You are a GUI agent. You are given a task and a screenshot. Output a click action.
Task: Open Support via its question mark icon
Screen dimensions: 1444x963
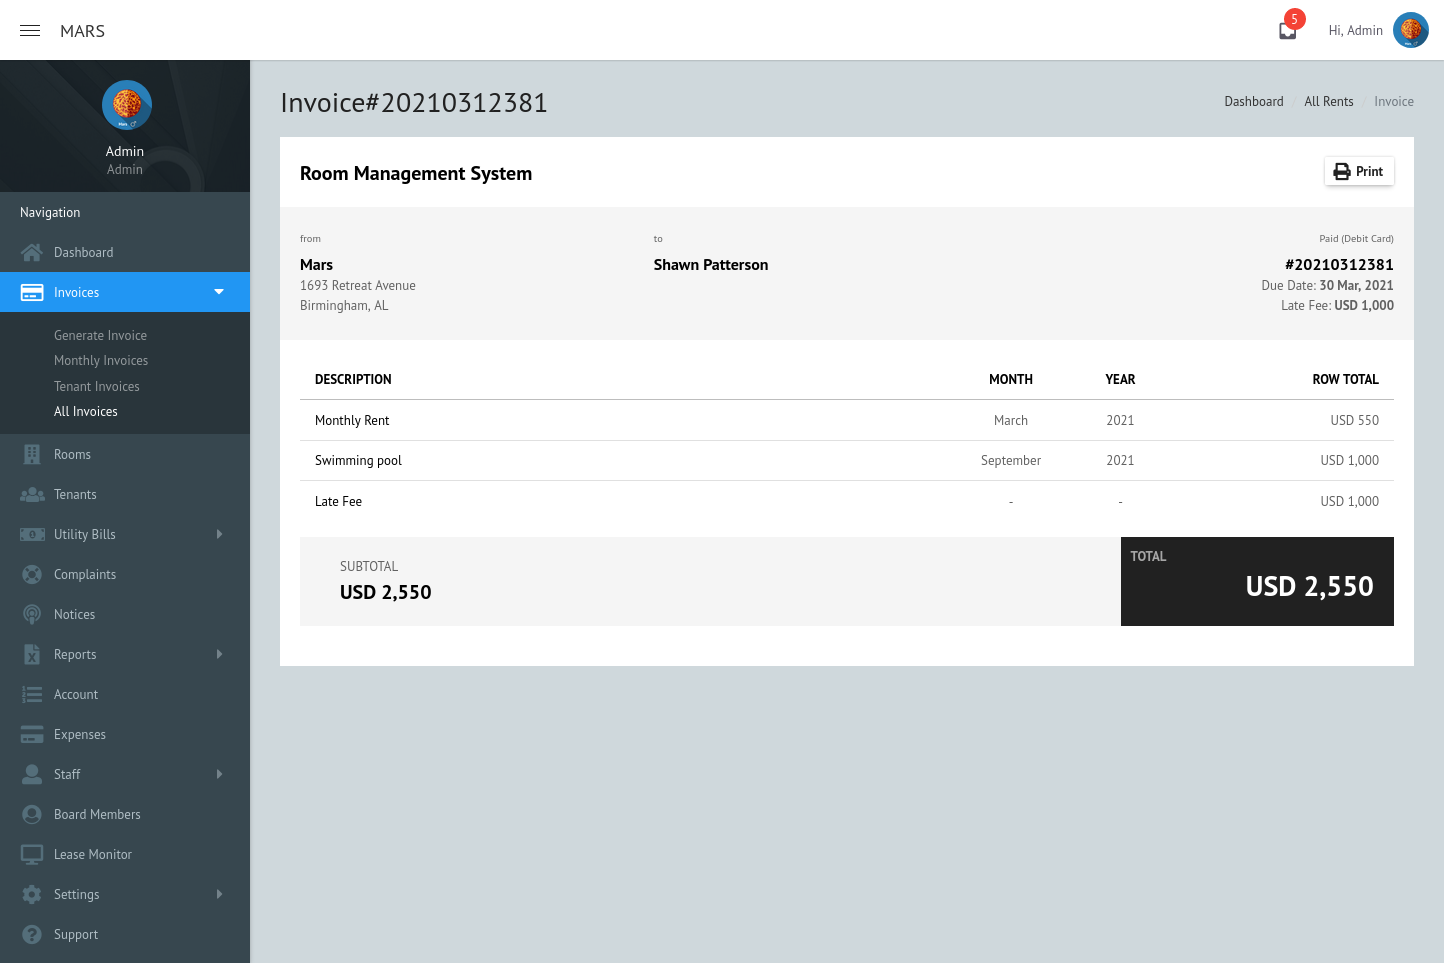click(x=32, y=934)
